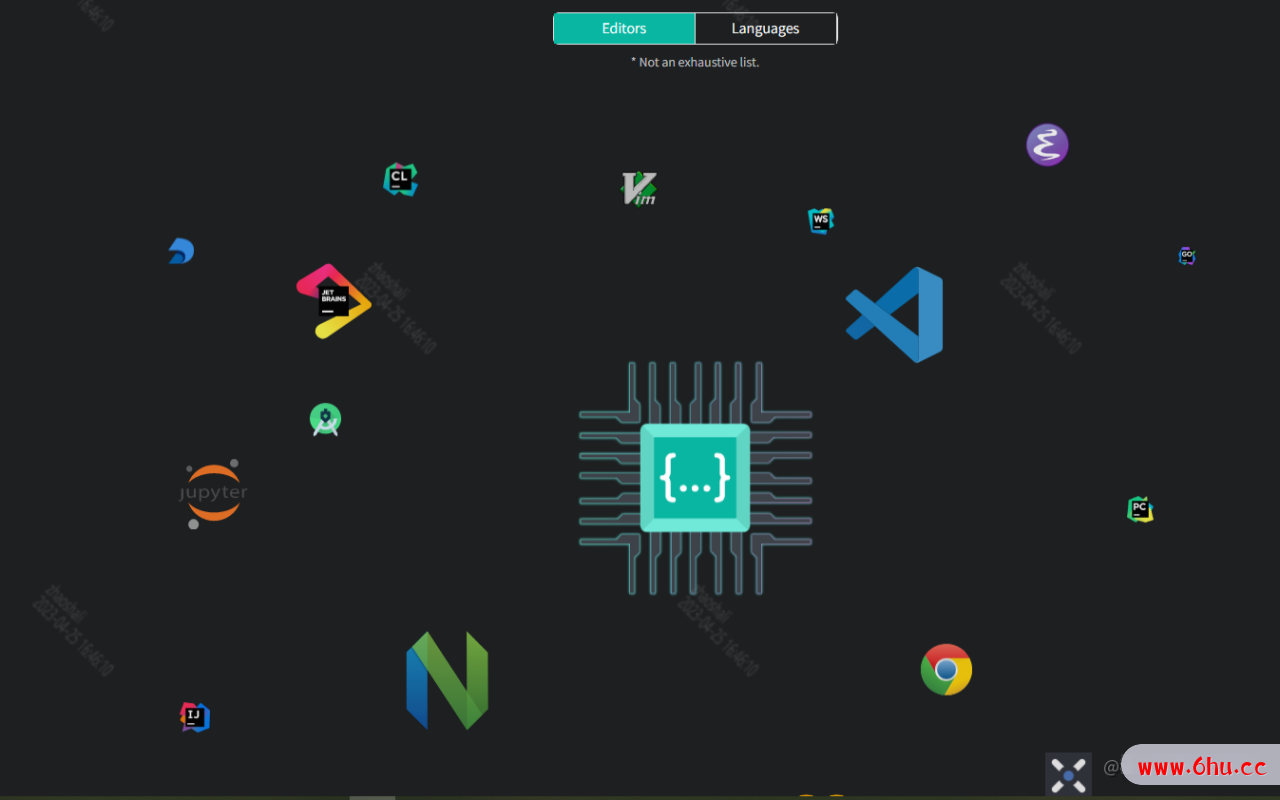Select the Neovim N logo
Viewport: 1280px width, 800px height.
[447, 680]
